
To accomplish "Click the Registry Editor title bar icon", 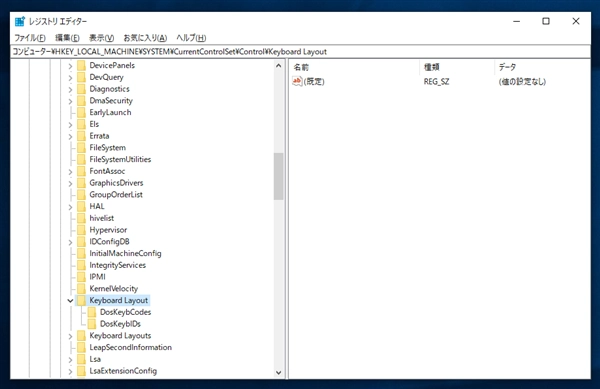I will click(20, 21).
